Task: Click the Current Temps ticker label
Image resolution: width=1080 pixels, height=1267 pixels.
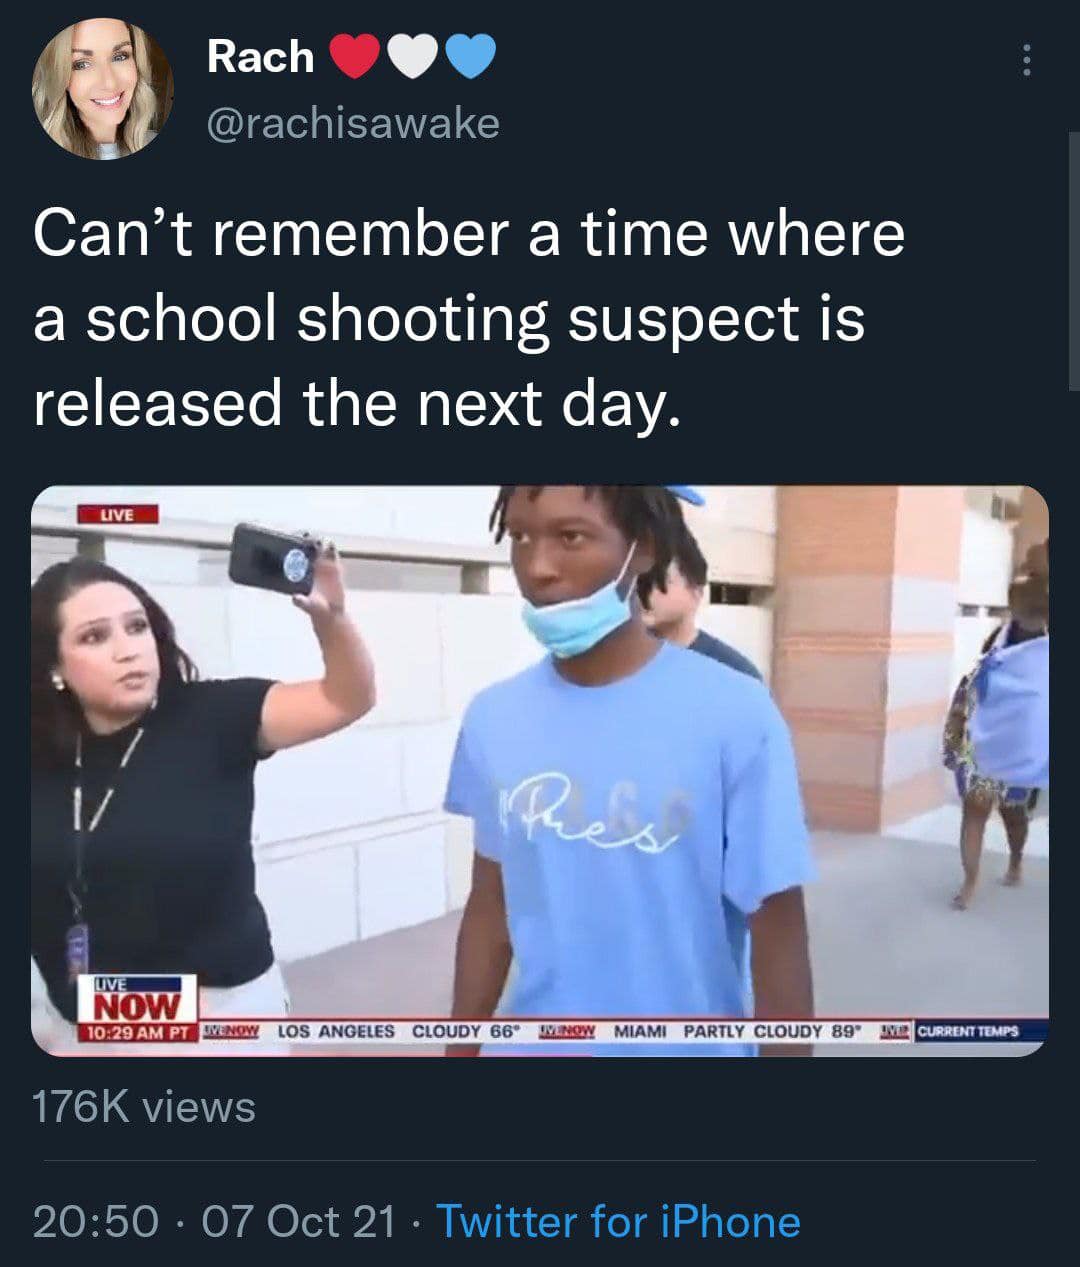Action: (966, 1030)
